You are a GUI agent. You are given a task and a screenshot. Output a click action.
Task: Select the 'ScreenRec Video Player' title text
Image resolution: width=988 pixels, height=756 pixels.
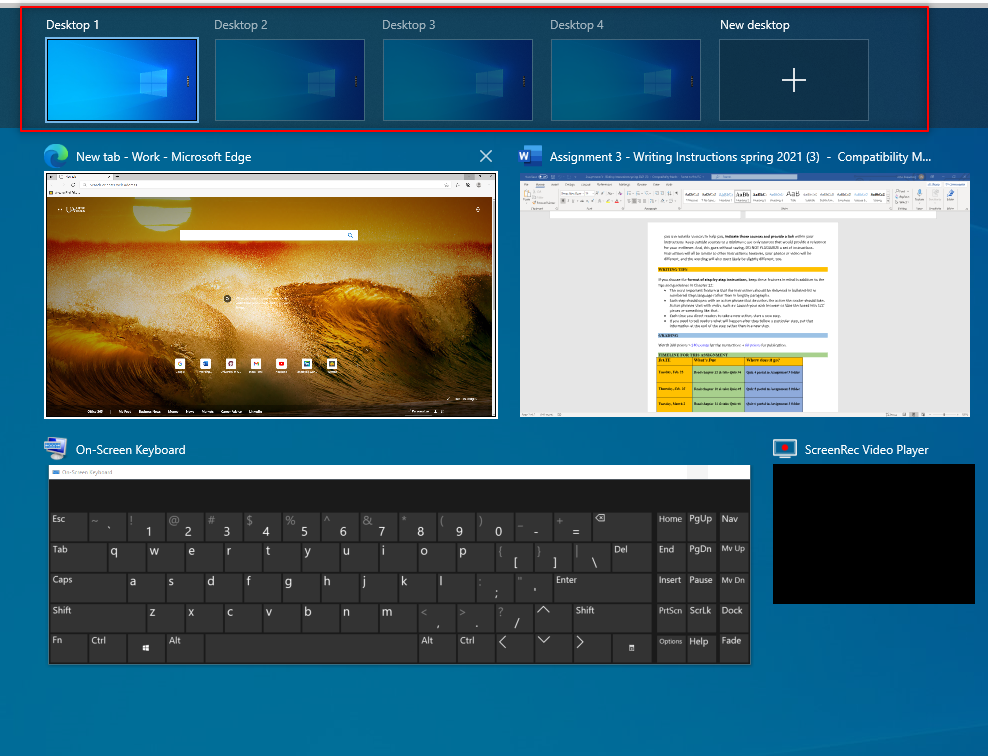click(x=866, y=450)
